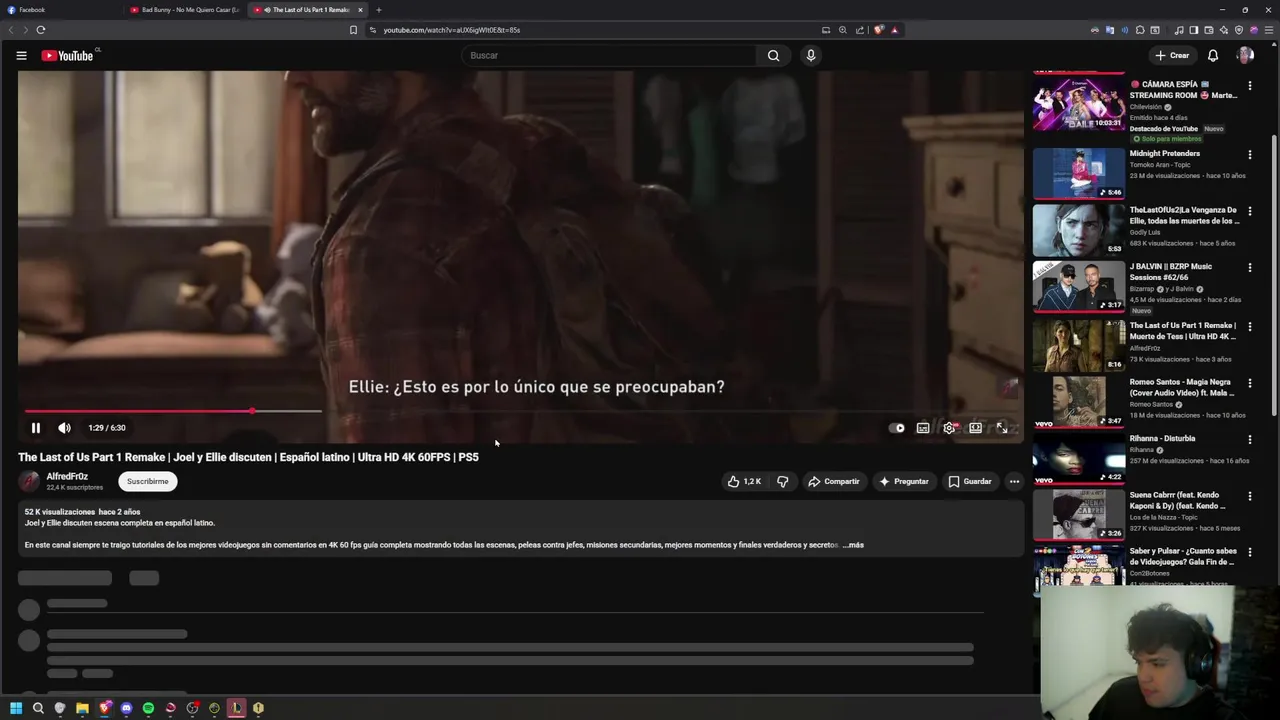Start voice search with microphone icon
The image size is (1280, 720).
click(811, 55)
